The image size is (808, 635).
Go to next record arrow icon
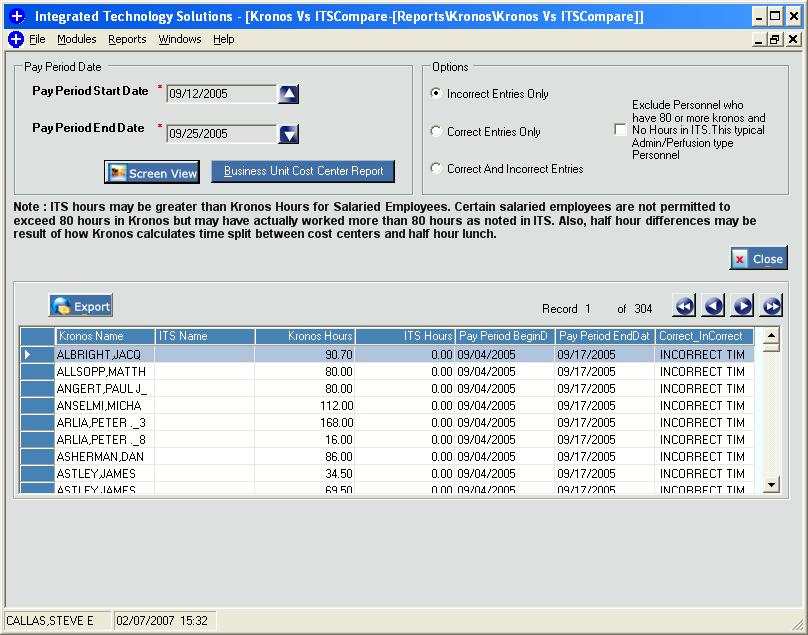pos(742,307)
